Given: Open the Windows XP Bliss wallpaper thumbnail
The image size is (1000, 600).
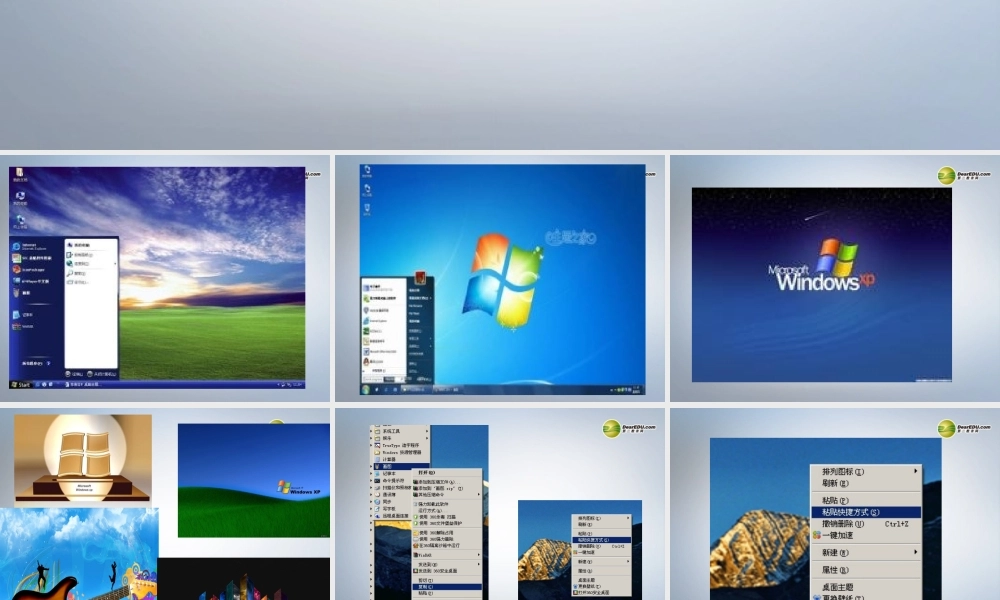Looking at the screenshot, I should pyautogui.click(x=254, y=480).
